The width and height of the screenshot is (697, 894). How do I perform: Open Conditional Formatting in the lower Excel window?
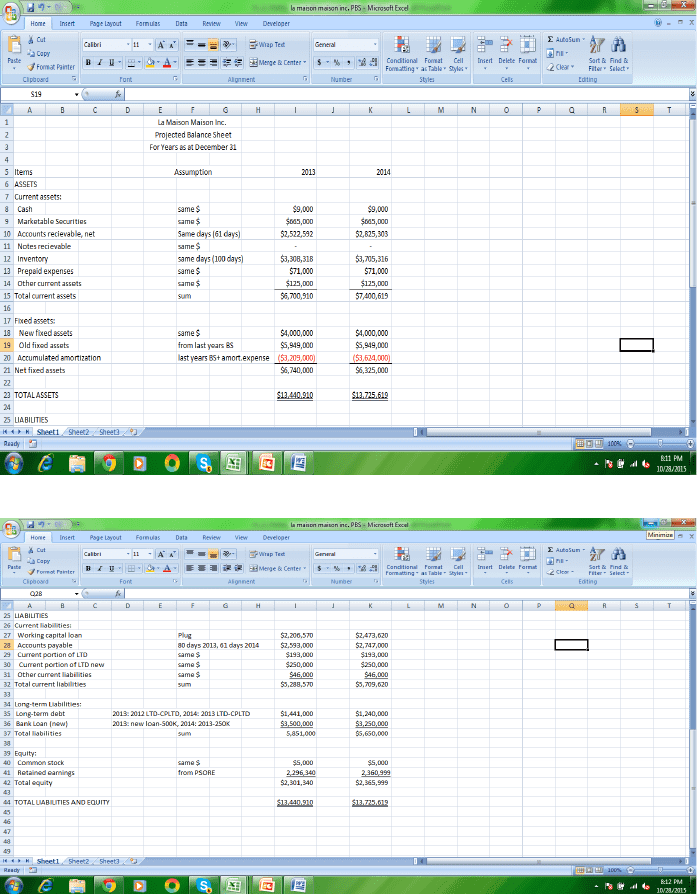point(402,561)
